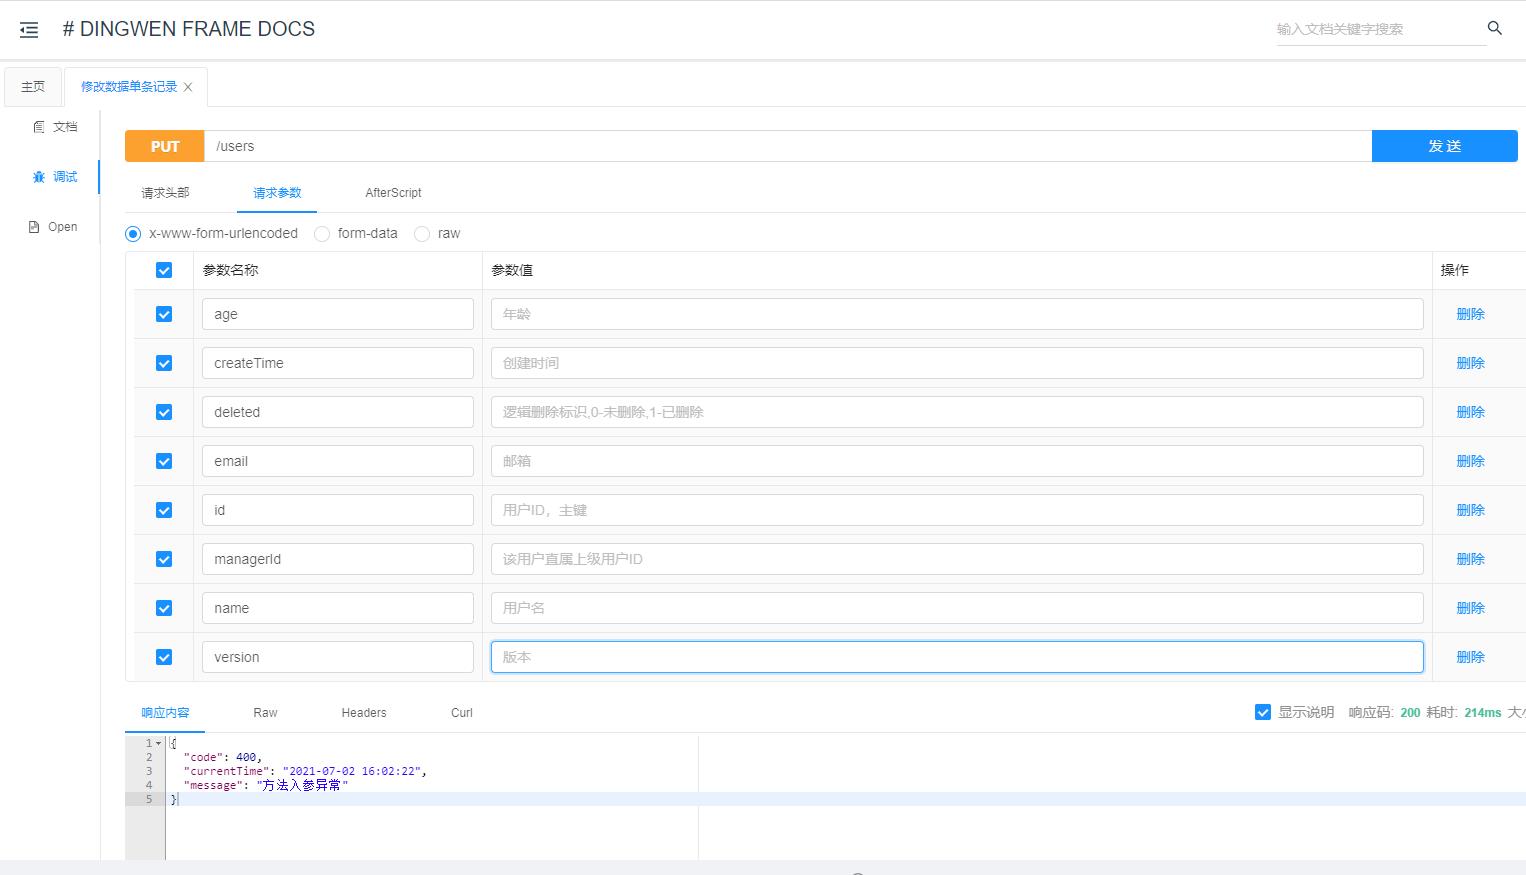1526x875 pixels.
Task: Uncheck the managerId parameter checkbox
Action: (x=164, y=559)
